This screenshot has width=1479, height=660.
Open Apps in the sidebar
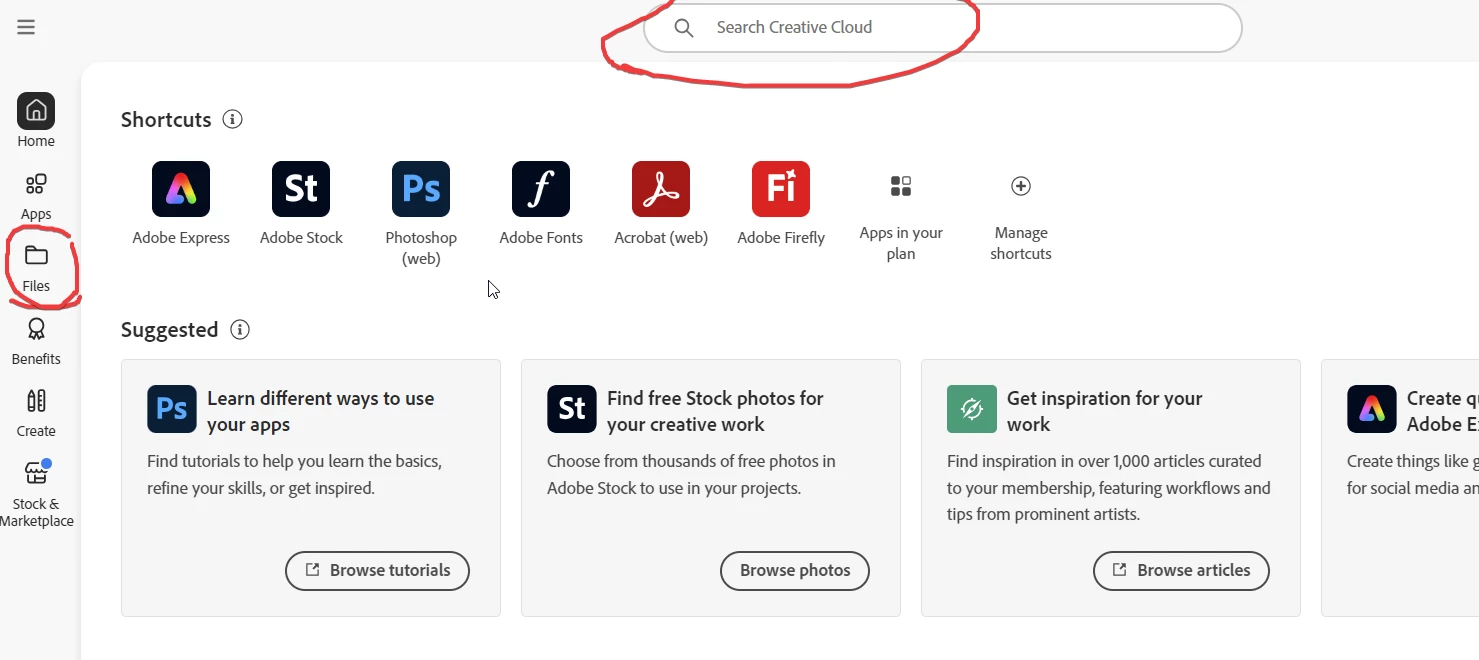(36, 197)
